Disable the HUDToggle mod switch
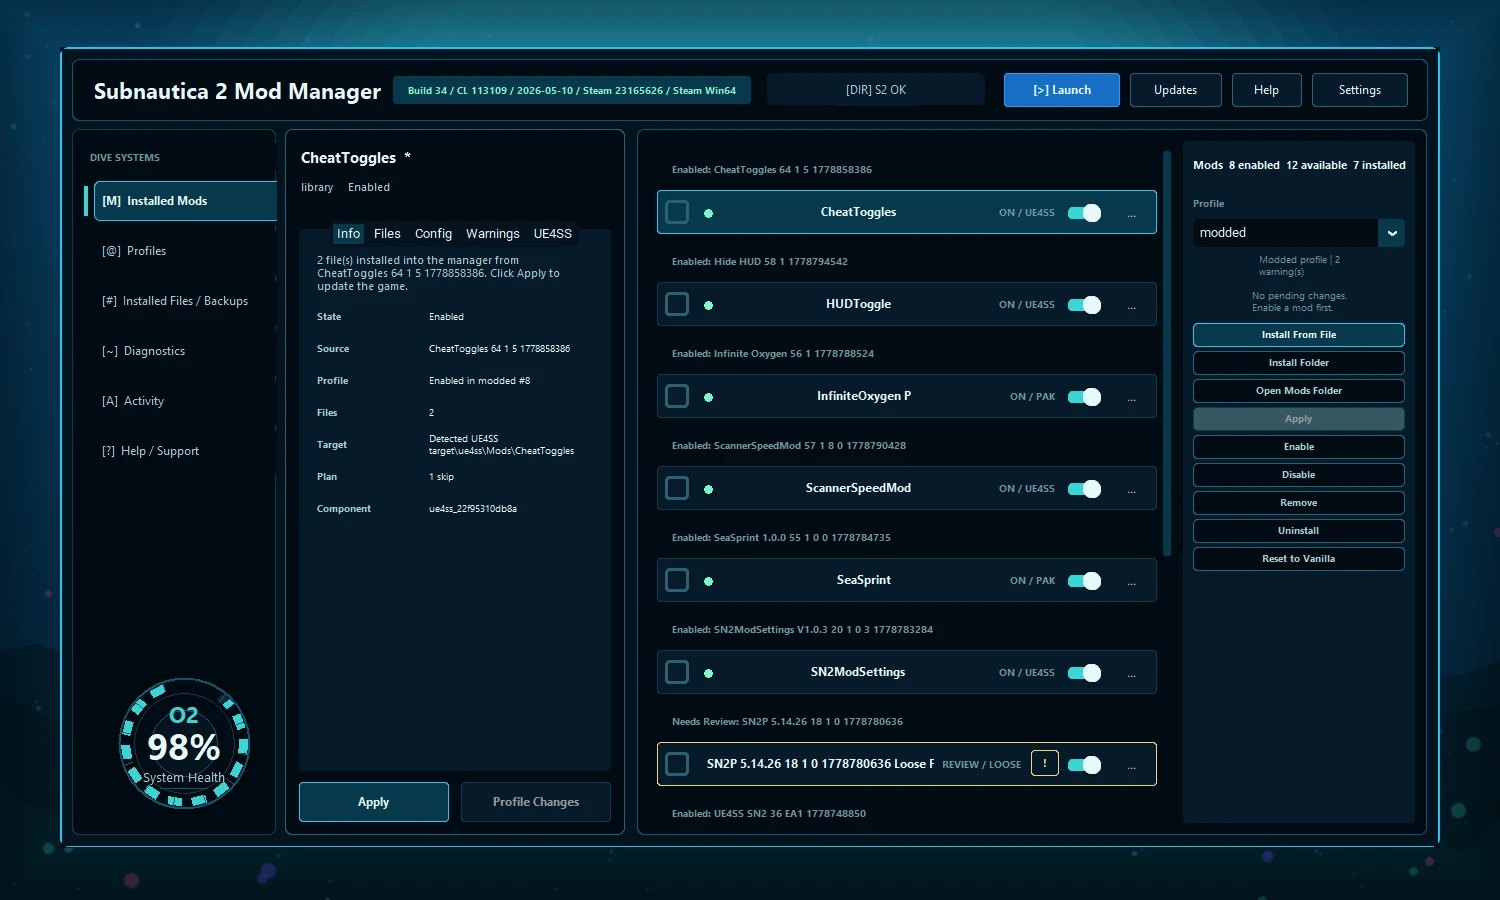 (1084, 305)
